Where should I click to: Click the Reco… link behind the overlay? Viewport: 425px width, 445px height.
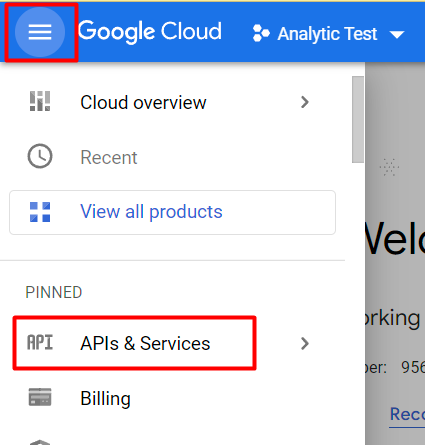pyautogui.click(x=407, y=414)
